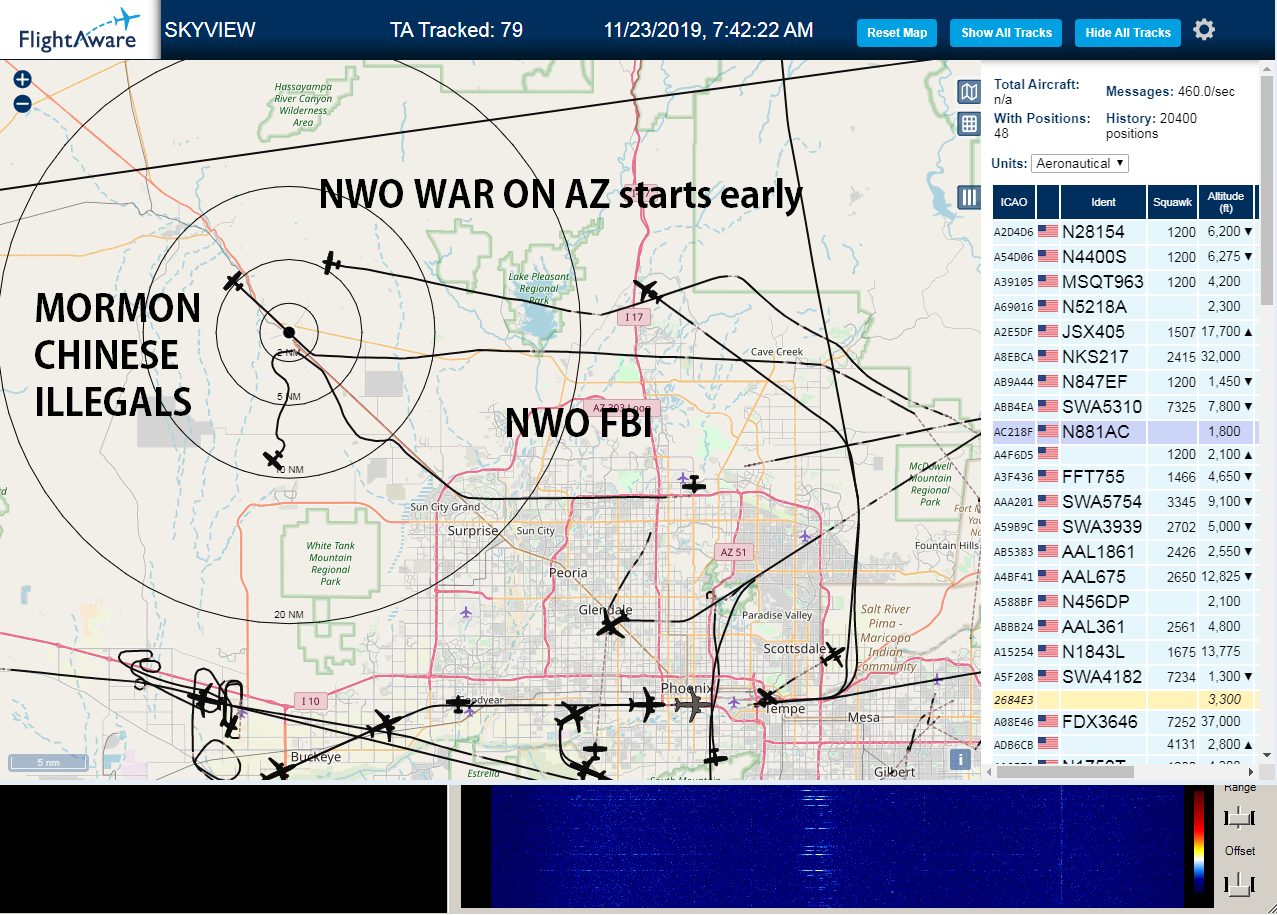Select the SWA3939 aircraft row
This screenshot has height=915, width=1277.
[1125, 526]
